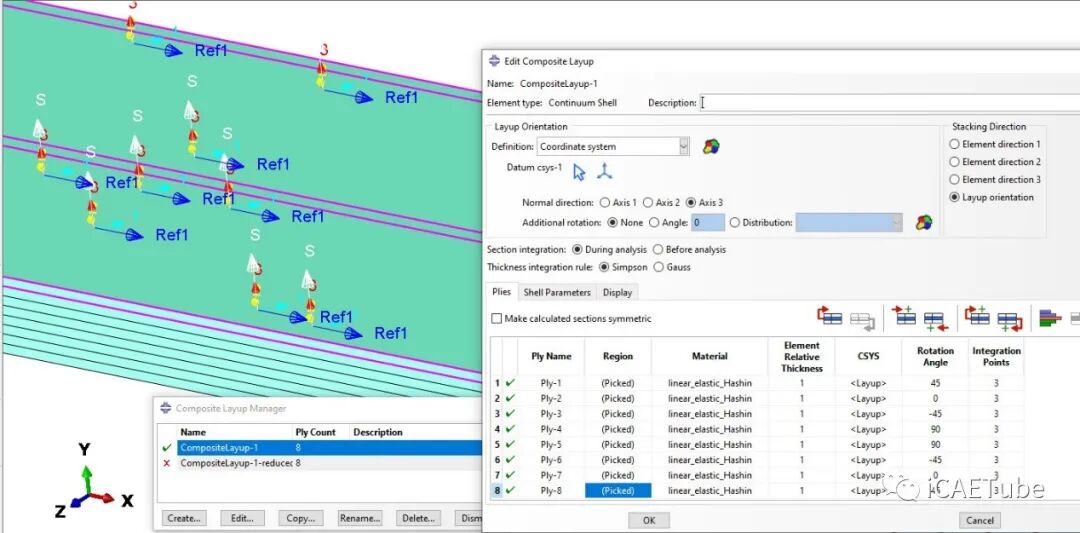
Task: Select Element direction 2 stacking option
Action: click(954, 162)
